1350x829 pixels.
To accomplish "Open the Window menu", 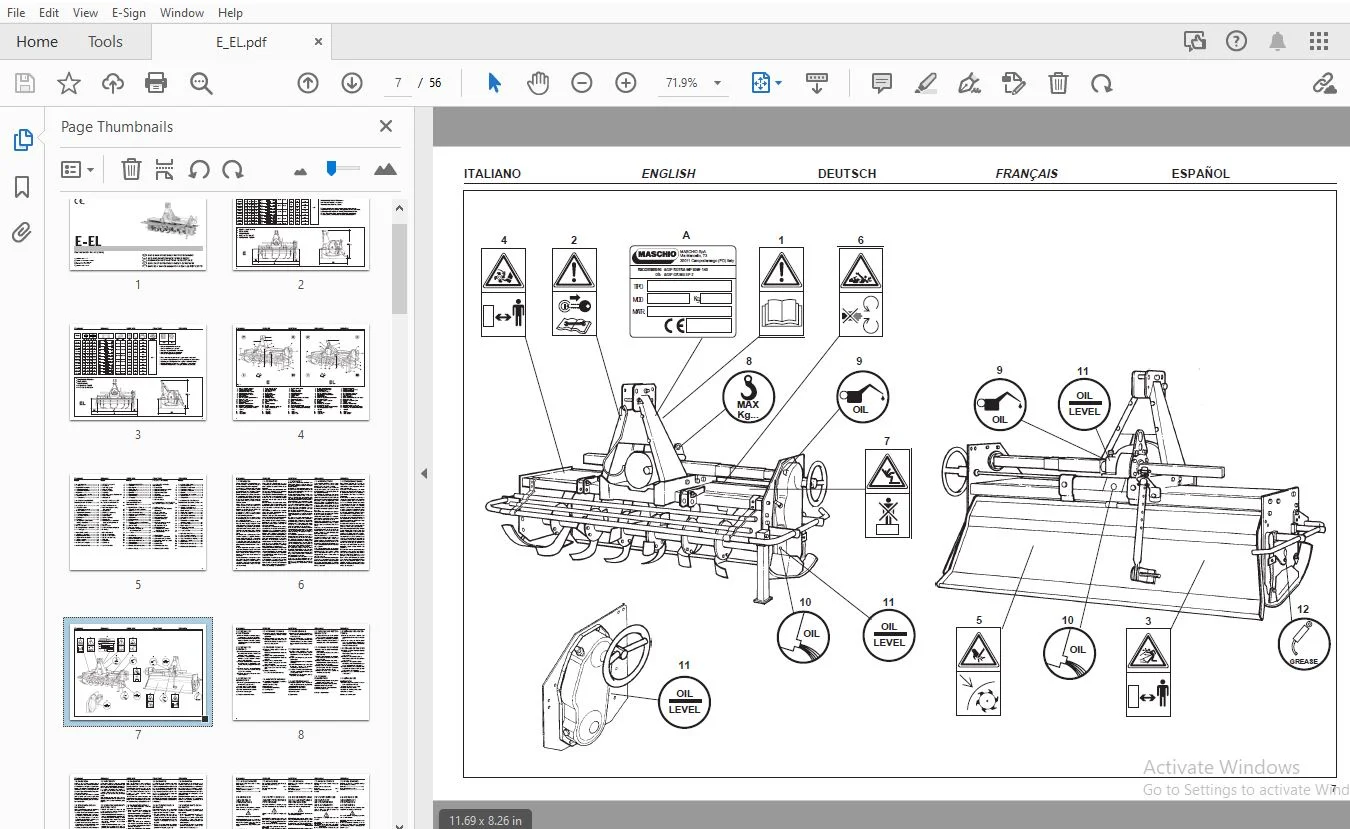I will coord(182,12).
